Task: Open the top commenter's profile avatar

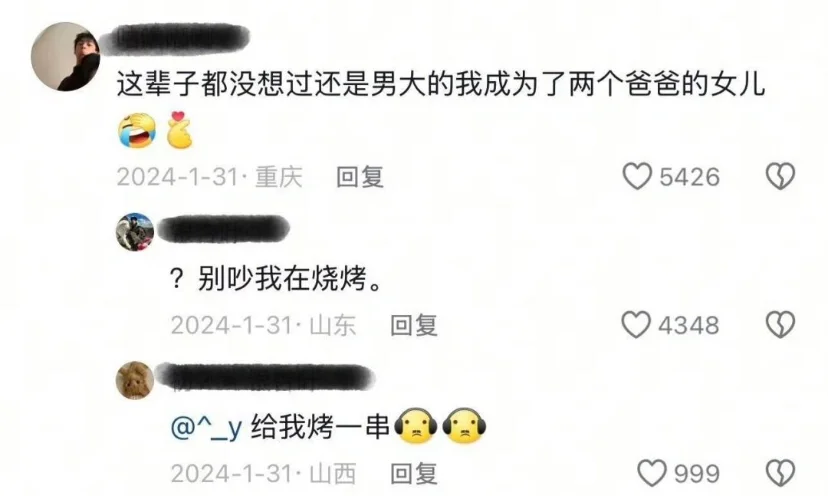Action: pos(65,57)
